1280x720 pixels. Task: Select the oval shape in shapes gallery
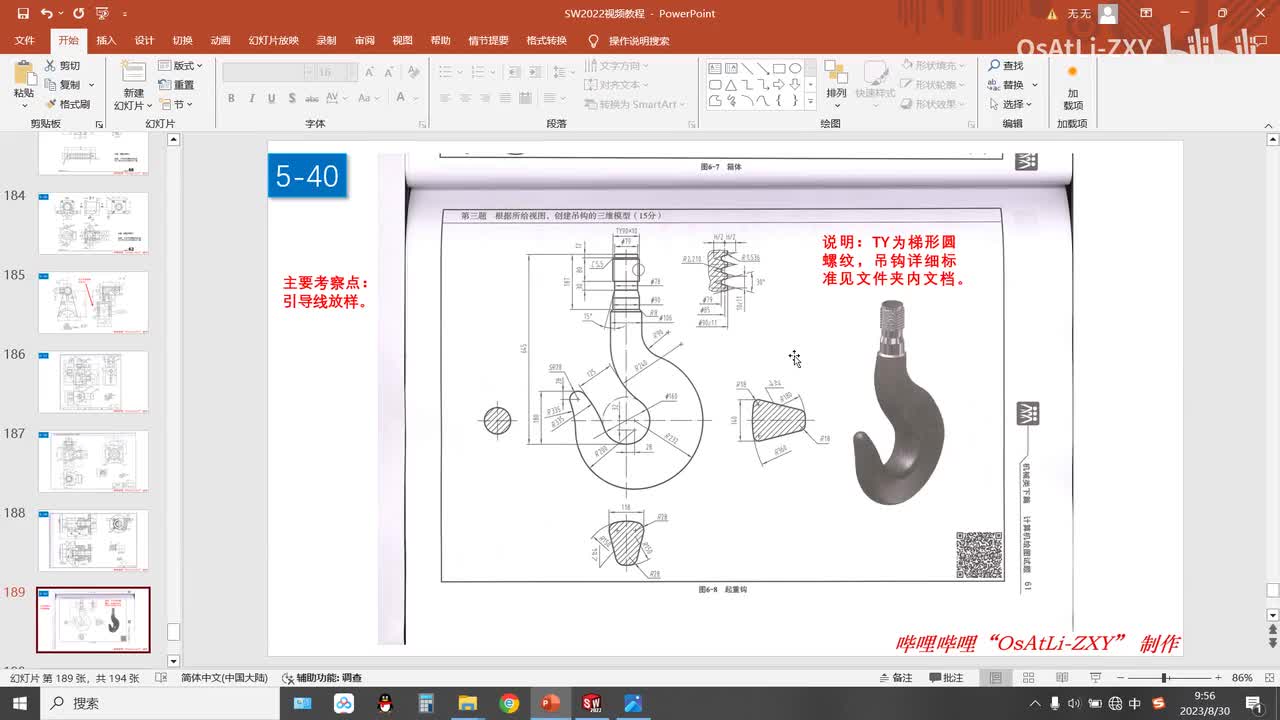[795, 69]
